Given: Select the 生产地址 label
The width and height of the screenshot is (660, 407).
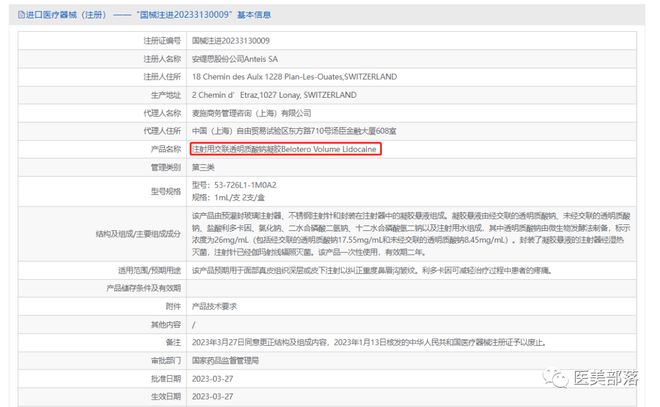Looking at the screenshot, I should tap(166, 95).
